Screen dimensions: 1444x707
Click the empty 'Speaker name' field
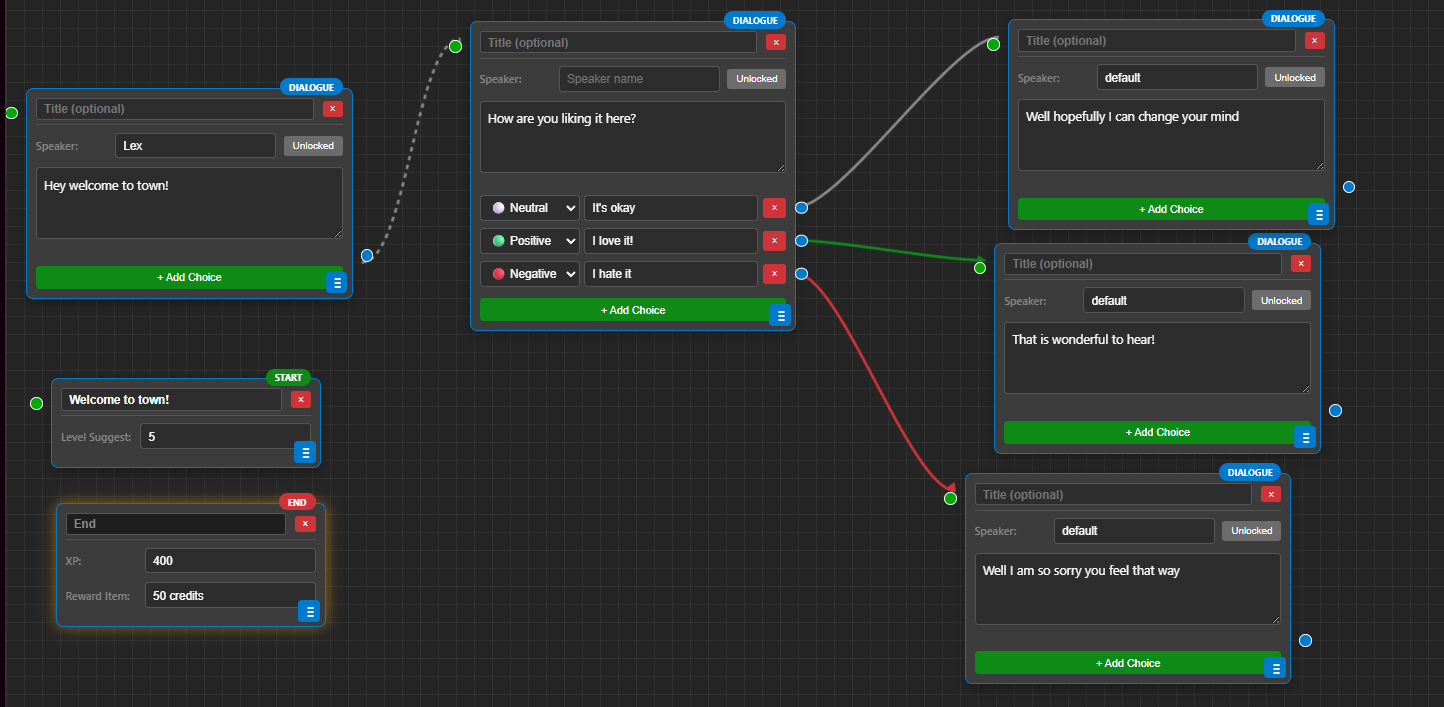639,79
